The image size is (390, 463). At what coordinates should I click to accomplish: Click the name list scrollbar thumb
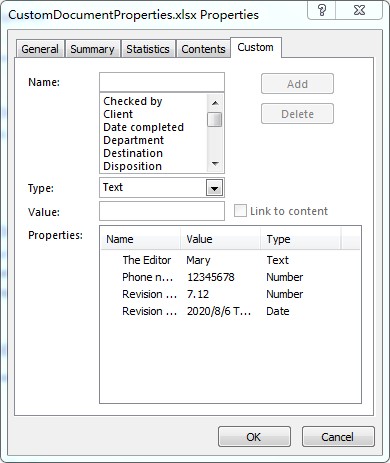click(215, 119)
